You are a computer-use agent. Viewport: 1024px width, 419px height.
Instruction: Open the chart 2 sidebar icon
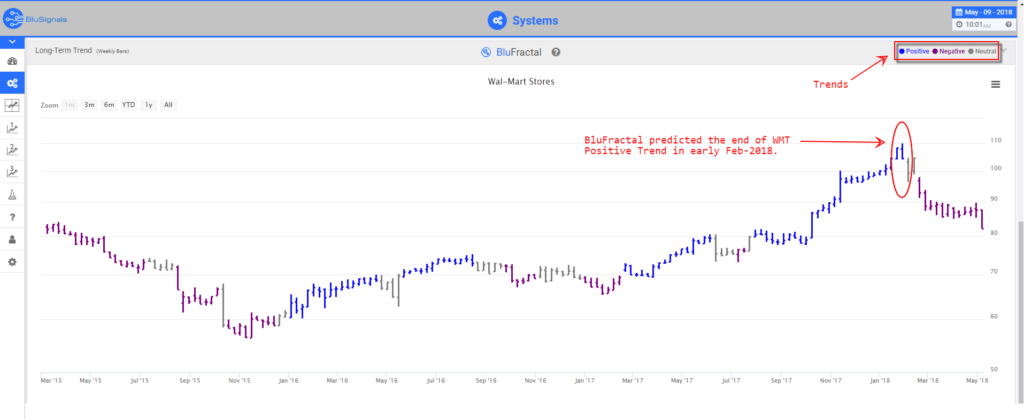pyautogui.click(x=12, y=149)
